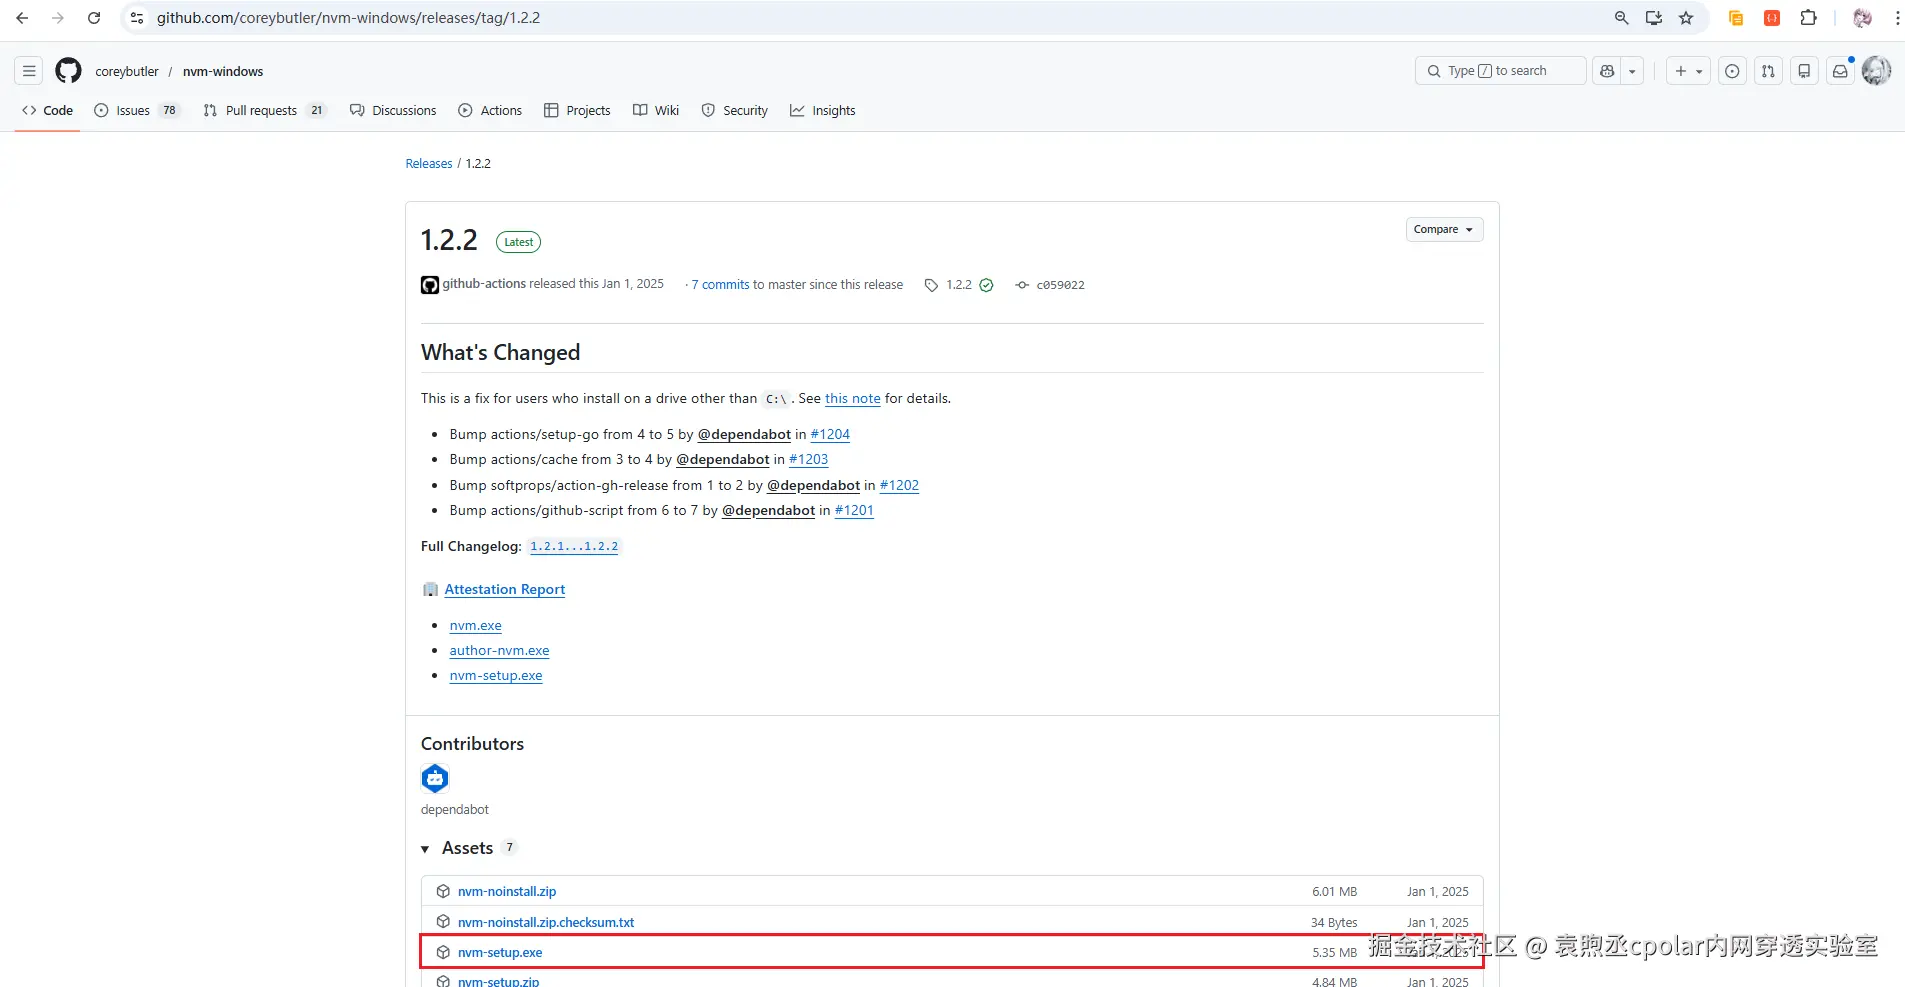
Task: Open the Issues tab
Action: tap(137, 111)
